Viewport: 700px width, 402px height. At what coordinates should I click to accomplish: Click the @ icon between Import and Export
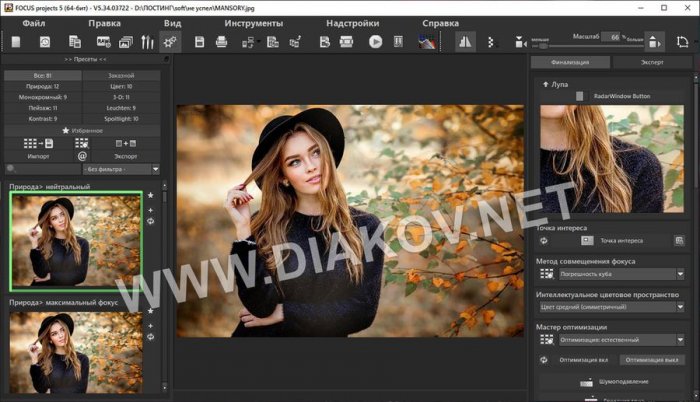pyautogui.click(x=82, y=156)
